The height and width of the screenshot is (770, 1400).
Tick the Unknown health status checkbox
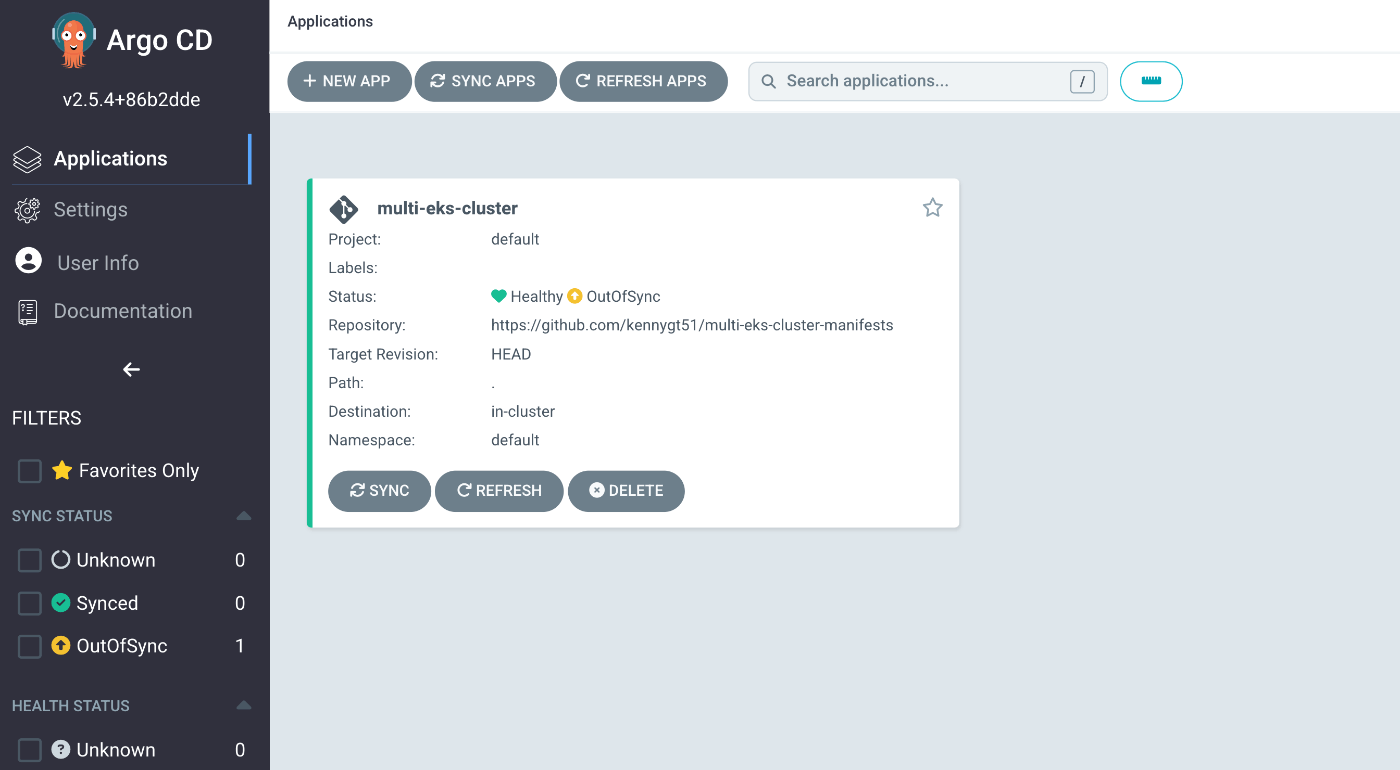click(30, 750)
